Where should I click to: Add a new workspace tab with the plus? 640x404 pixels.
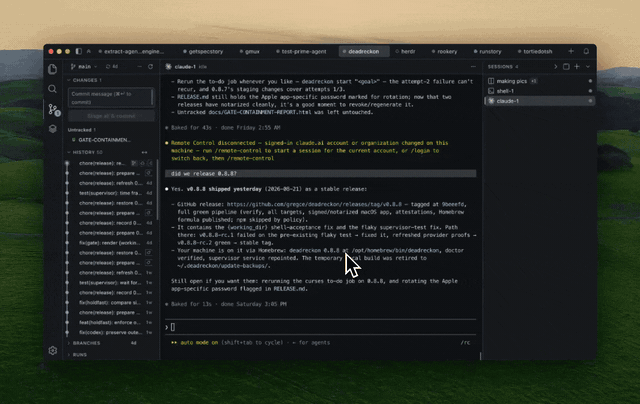pos(571,51)
